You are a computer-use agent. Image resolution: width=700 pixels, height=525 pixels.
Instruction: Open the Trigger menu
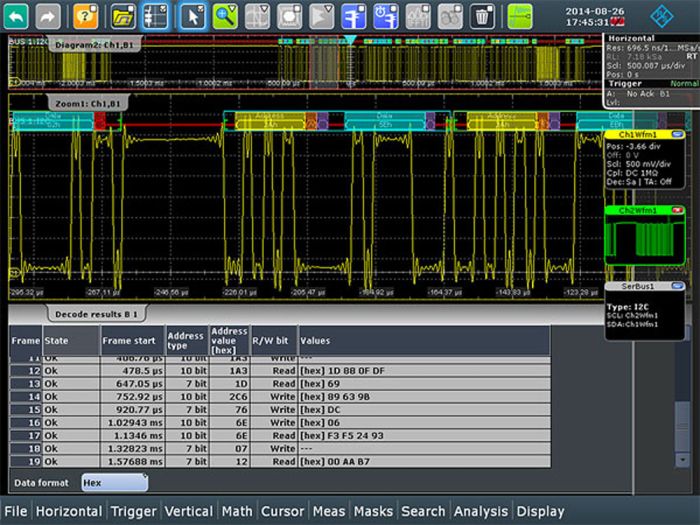click(x=133, y=511)
